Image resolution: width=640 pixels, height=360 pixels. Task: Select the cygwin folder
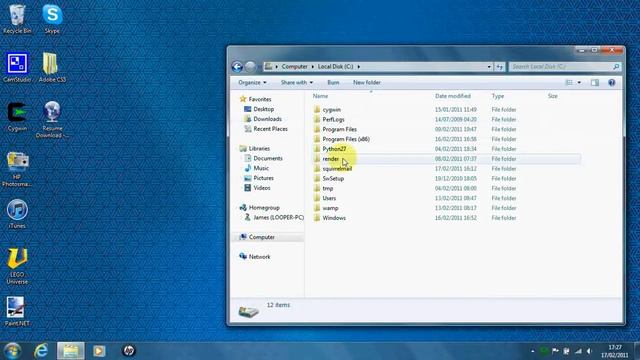(x=331, y=110)
